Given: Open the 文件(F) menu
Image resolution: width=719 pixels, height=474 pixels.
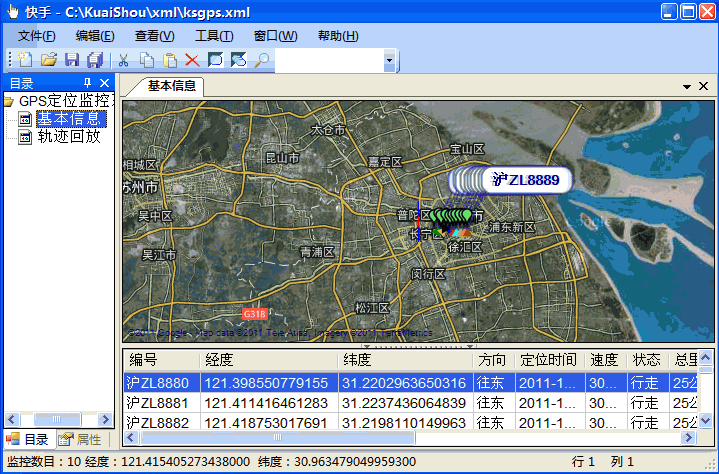Looking at the screenshot, I should (x=37, y=36).
